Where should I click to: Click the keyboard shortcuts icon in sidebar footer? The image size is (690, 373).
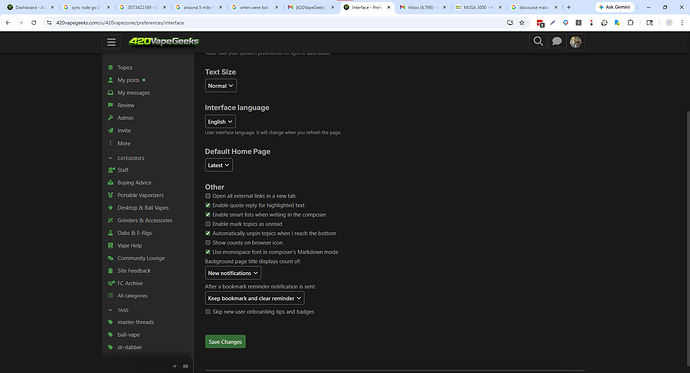[186, 366]
